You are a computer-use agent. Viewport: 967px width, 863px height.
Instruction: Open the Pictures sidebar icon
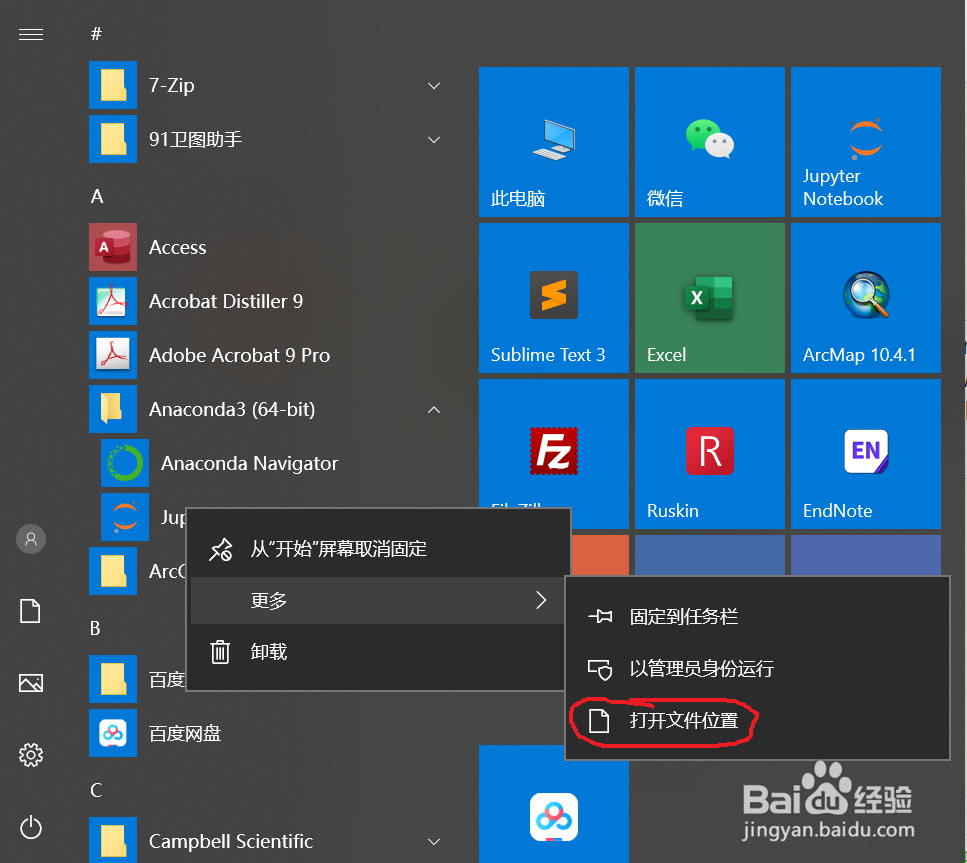pos(31,683)
